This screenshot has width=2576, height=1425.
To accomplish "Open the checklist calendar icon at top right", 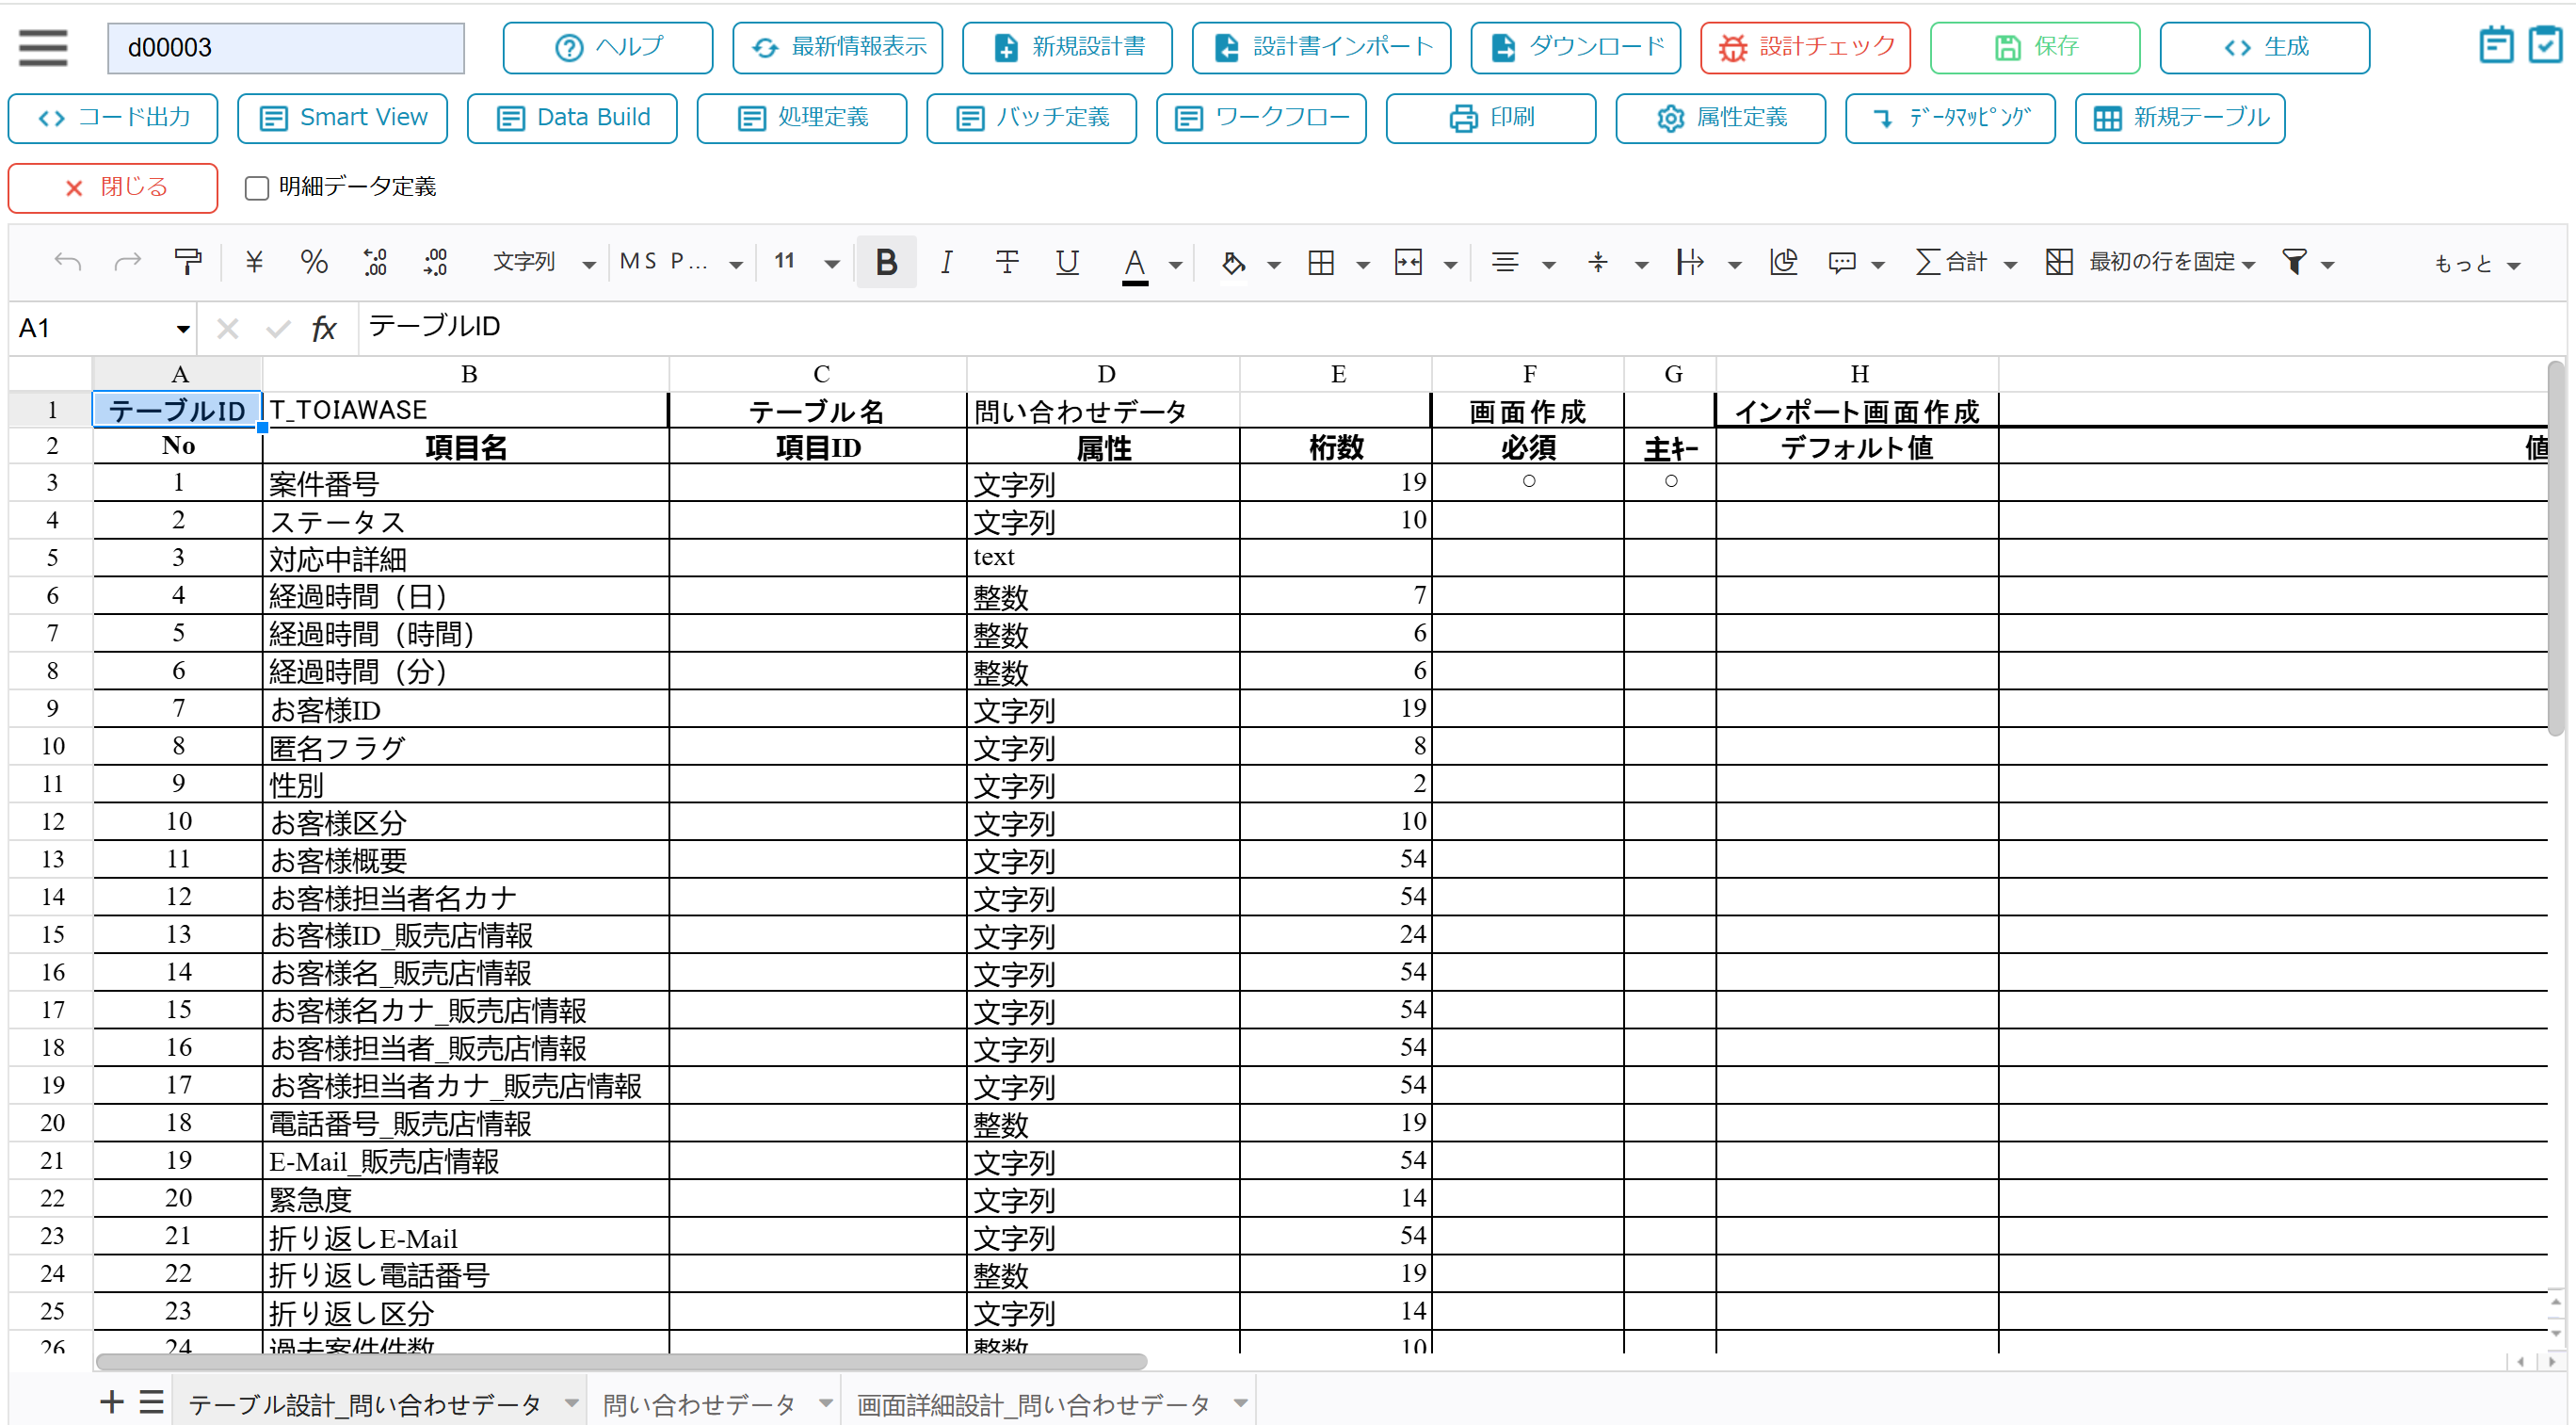I will click(x=2544, y=45).
